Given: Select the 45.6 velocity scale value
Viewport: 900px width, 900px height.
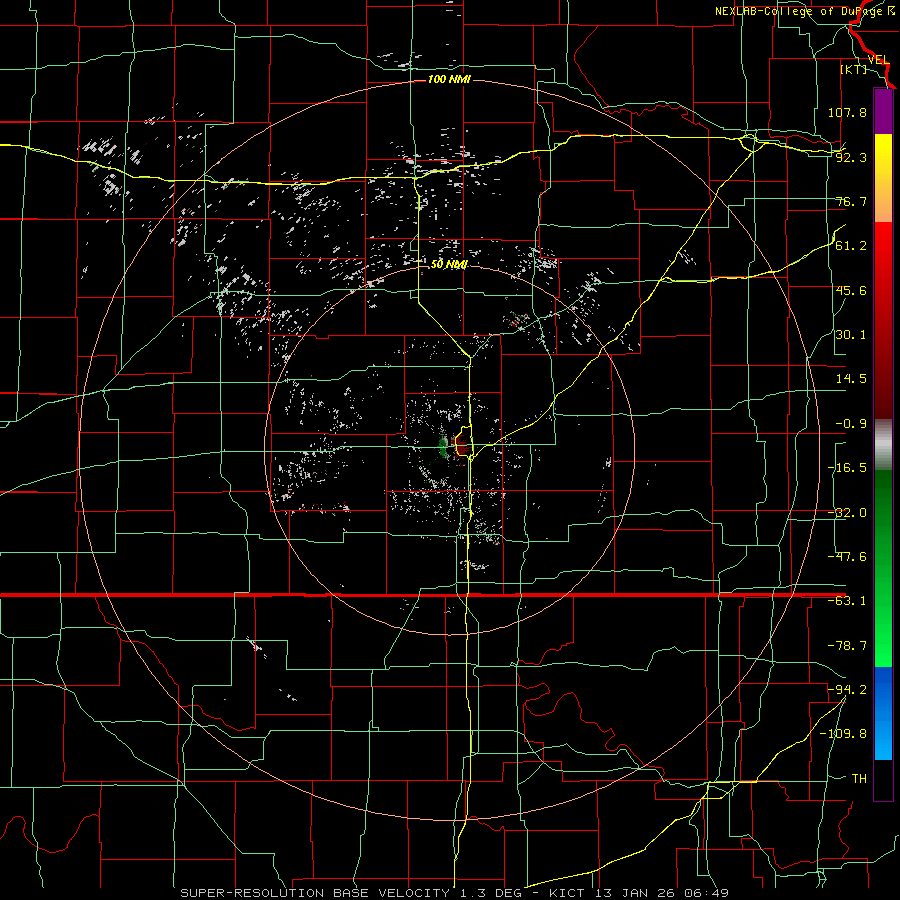Looking at the screenshot, I should (x=851, y=290).
